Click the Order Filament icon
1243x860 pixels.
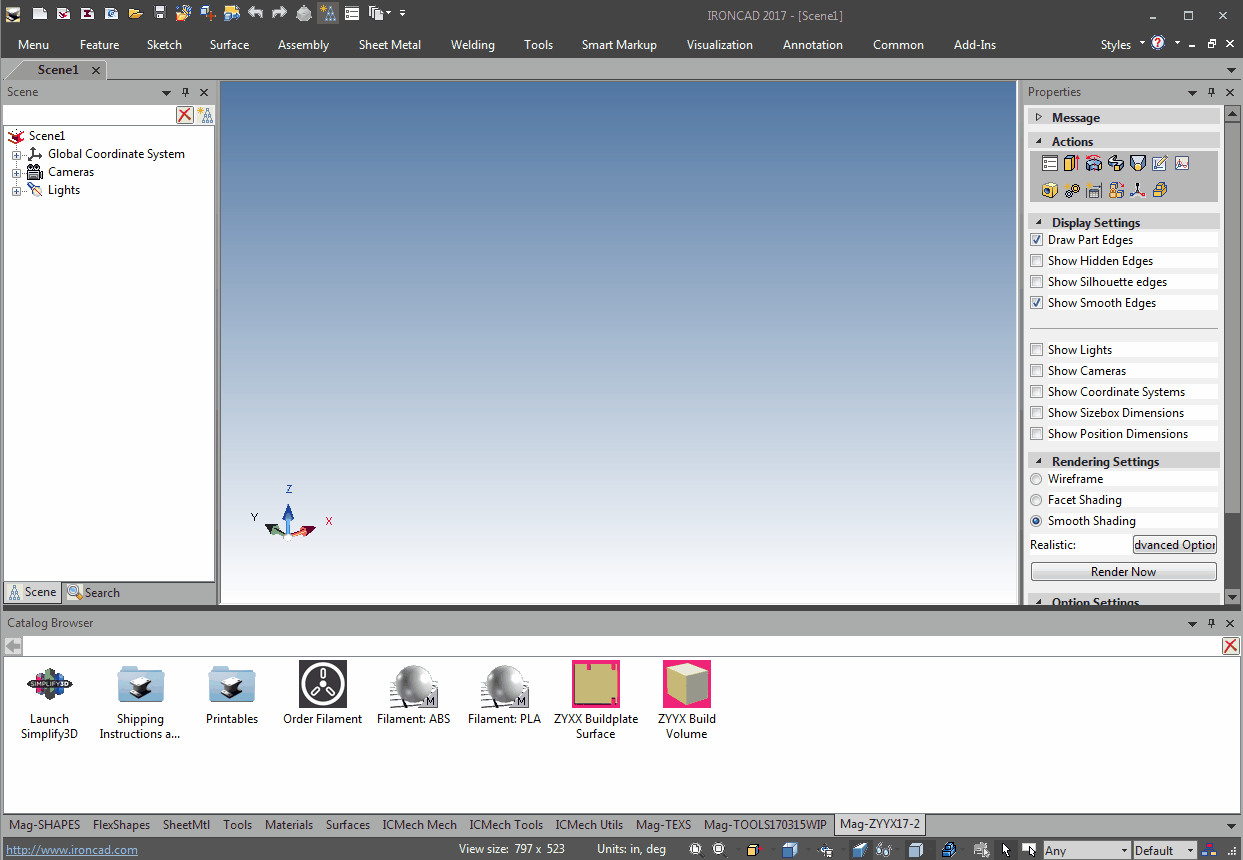(322, 685)
